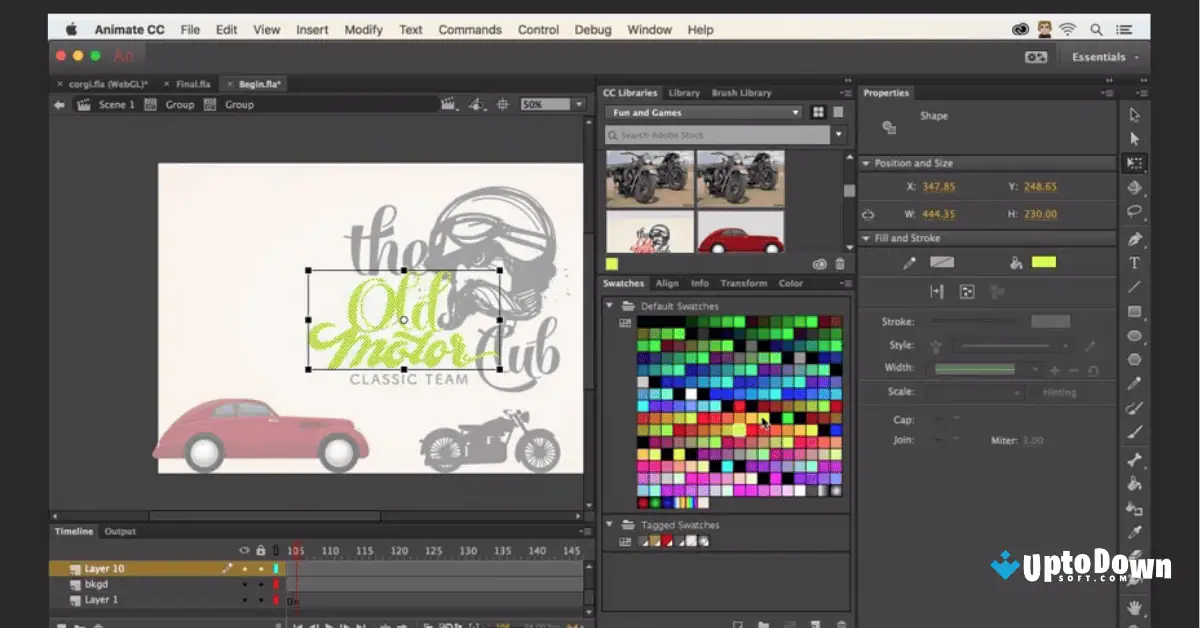Toggle outline mode for Layer 10
The width and height of the screenshot is (1200, 628).
click(276, 567)
